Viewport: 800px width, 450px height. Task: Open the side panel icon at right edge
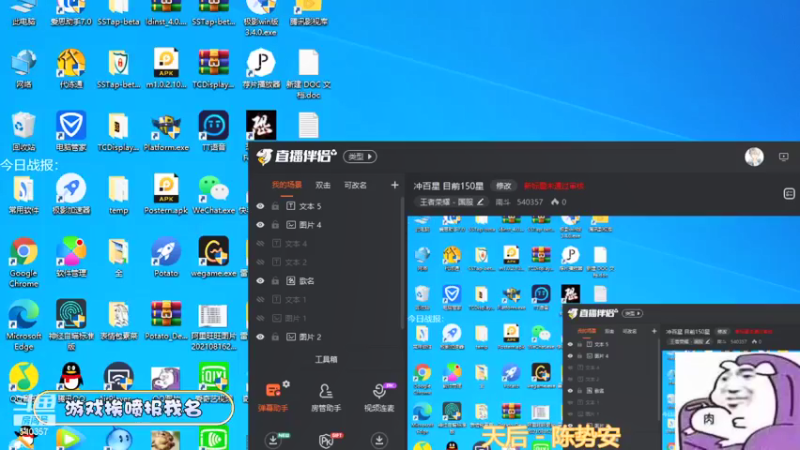point(789,193)
